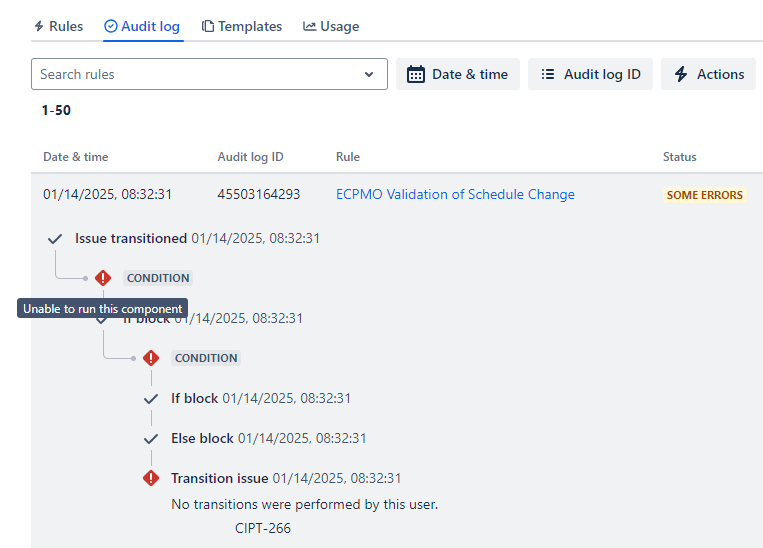
Task: Click the lightning bolt icon beside Rules
Action: (x=39, y=26)
